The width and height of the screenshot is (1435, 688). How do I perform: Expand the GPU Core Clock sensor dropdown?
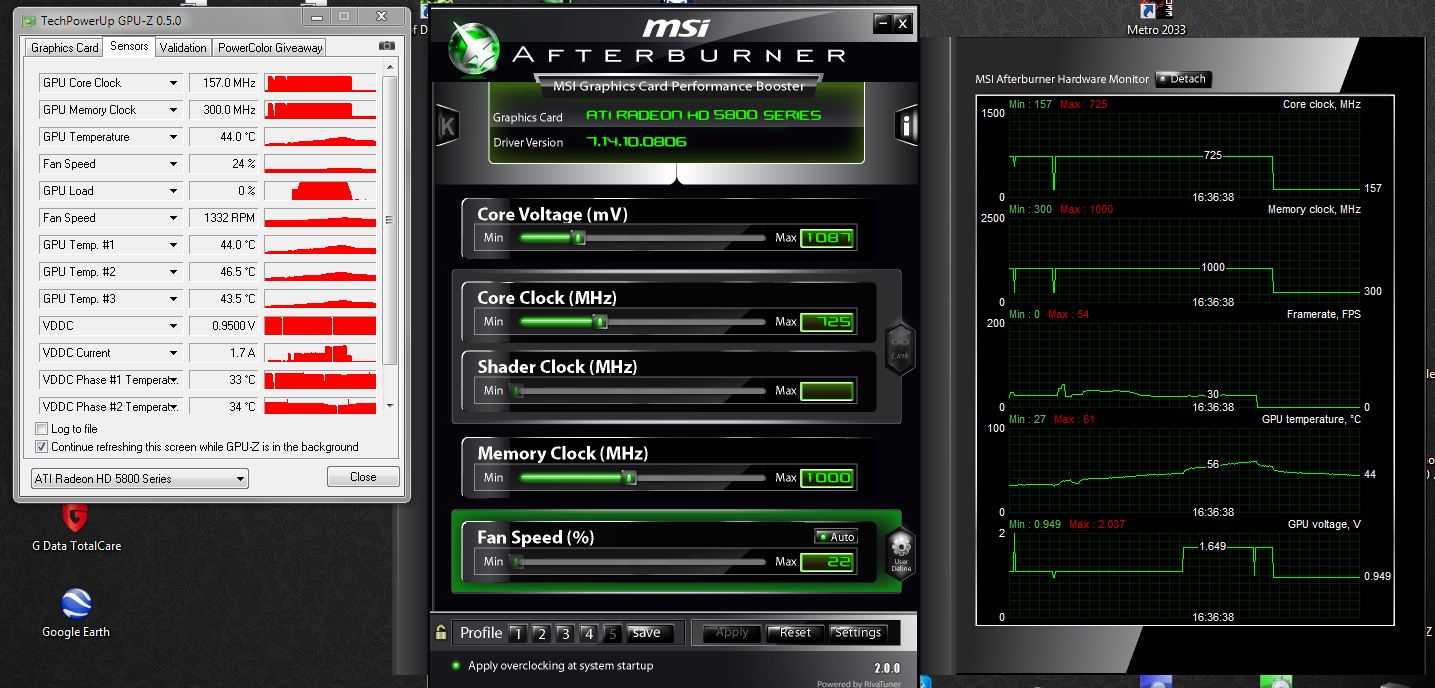pos(173,83)
